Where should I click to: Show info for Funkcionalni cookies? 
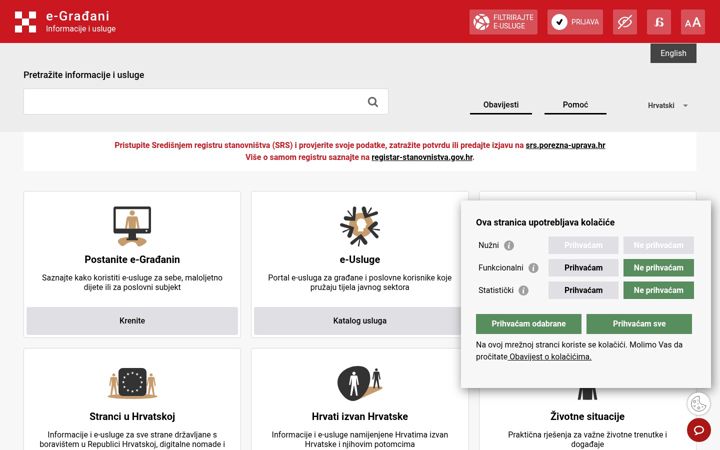533,268
